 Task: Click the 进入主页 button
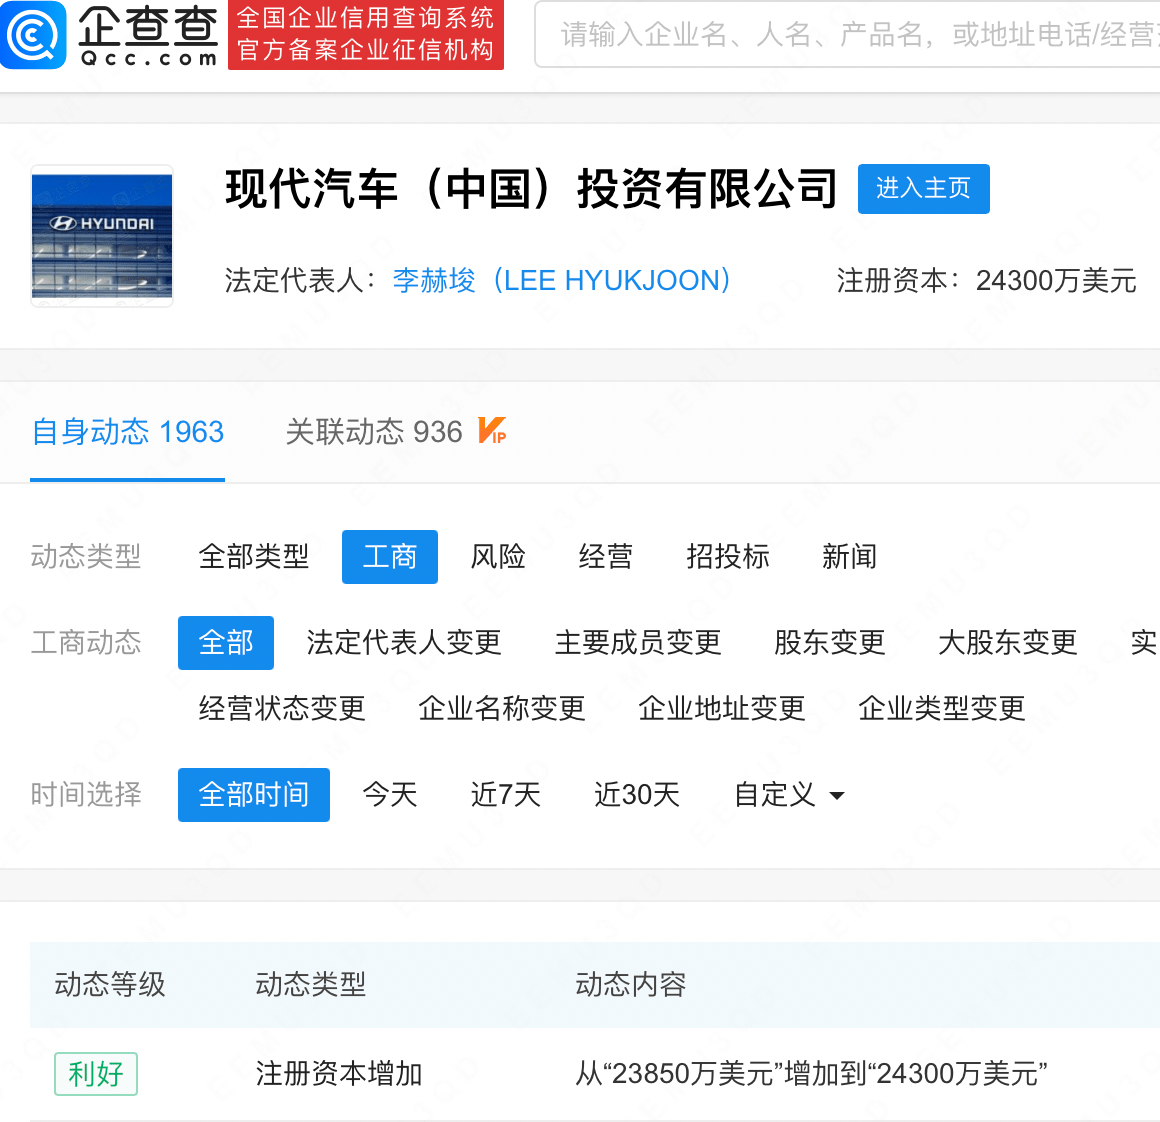[x=923, y=189]
